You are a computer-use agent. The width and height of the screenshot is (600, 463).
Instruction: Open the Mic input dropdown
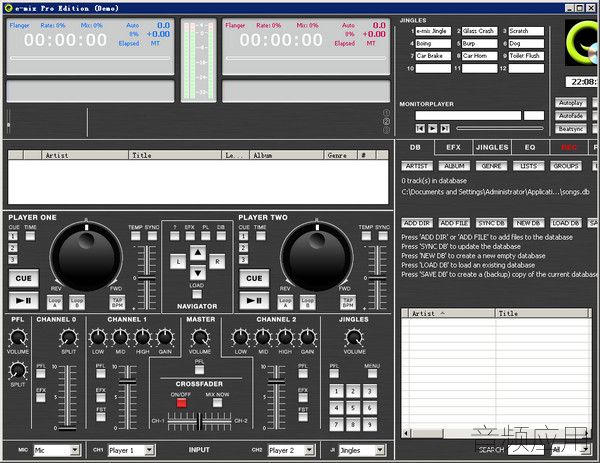[75, 450]
